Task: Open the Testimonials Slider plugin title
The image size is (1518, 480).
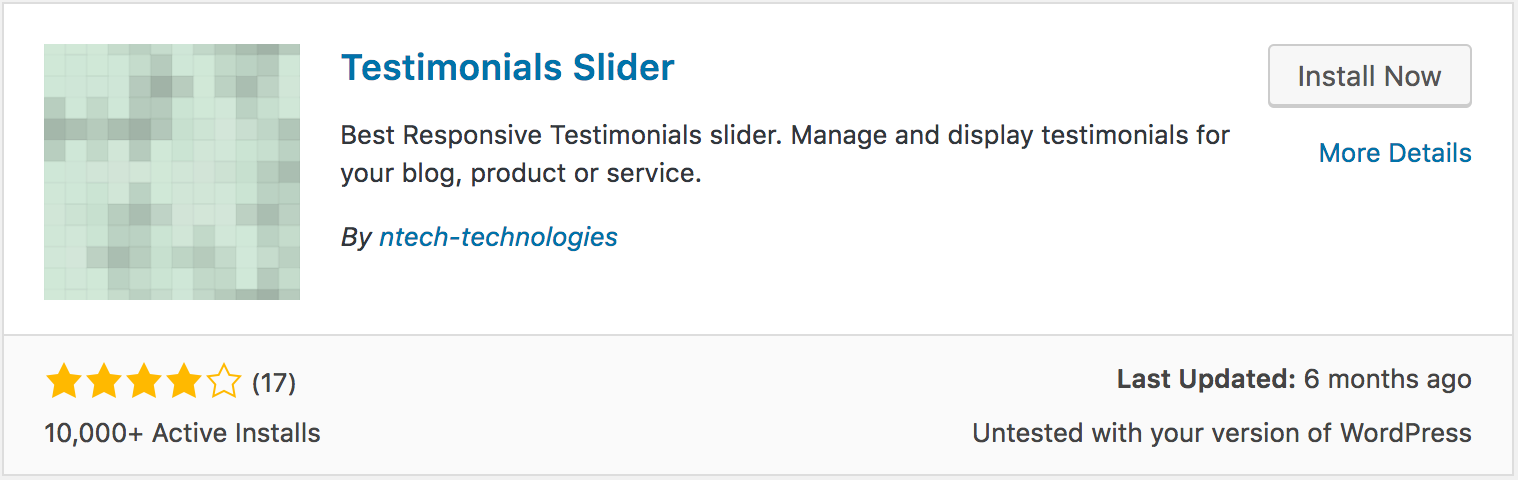Action: 508,67
